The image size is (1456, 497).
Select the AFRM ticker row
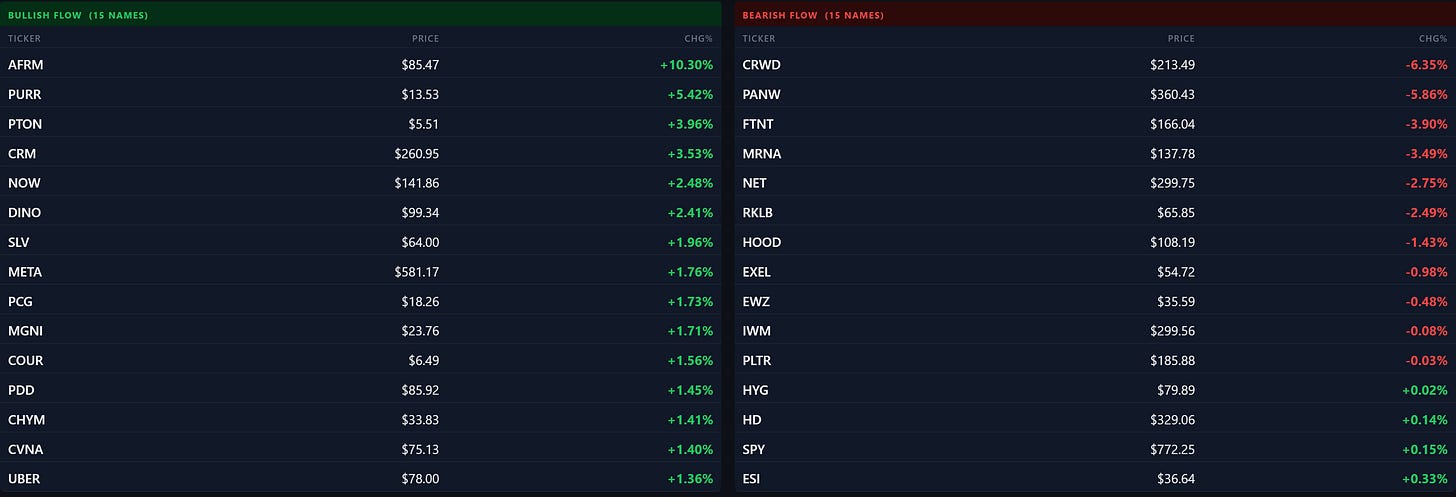[361, 65]
